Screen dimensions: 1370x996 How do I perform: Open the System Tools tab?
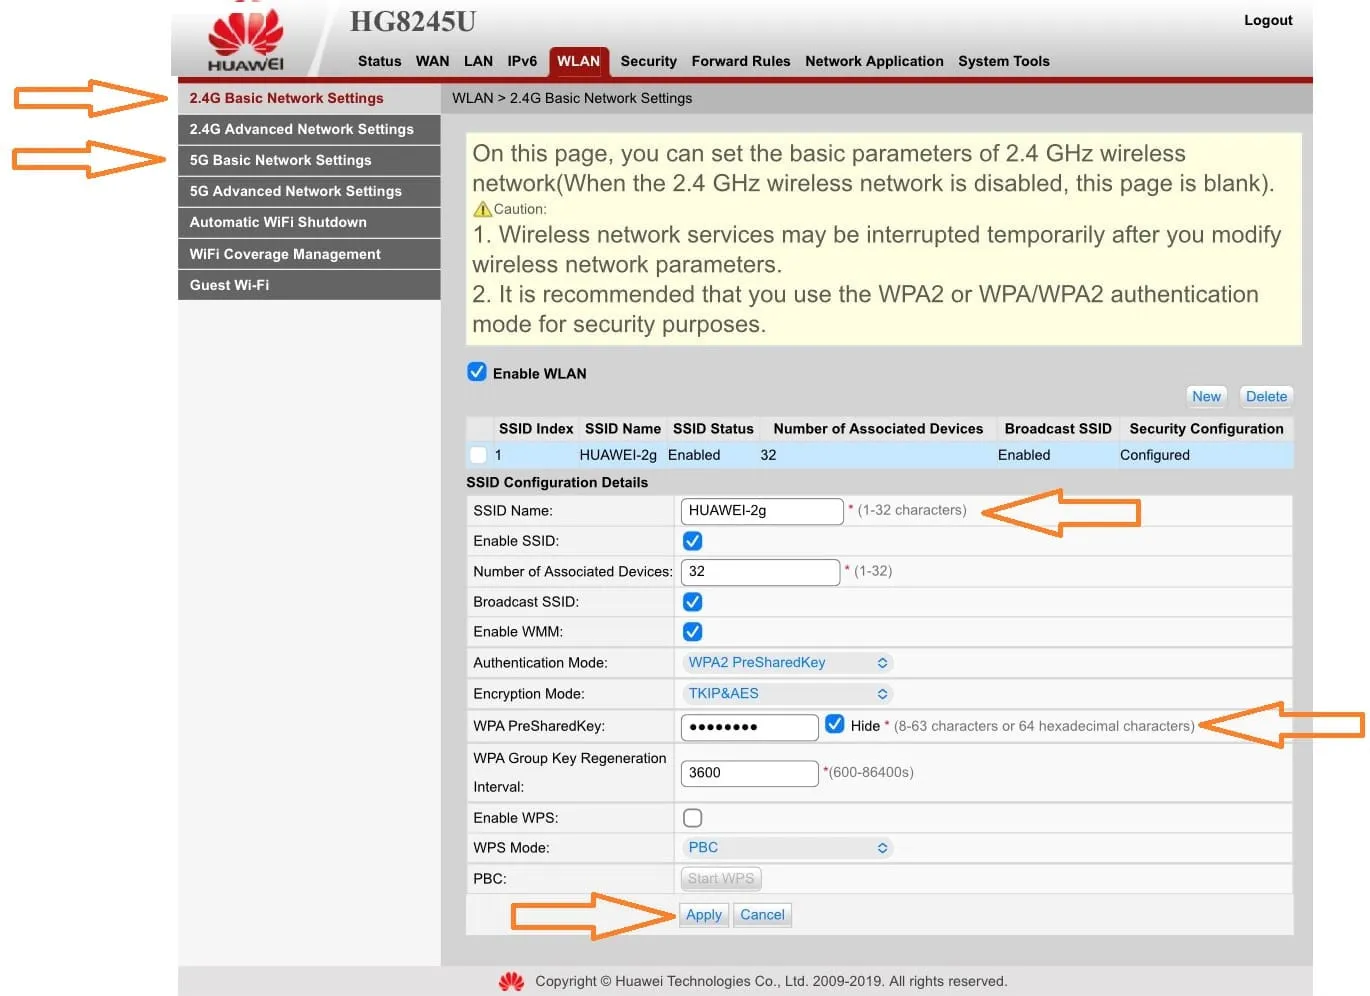[1004, 61]
